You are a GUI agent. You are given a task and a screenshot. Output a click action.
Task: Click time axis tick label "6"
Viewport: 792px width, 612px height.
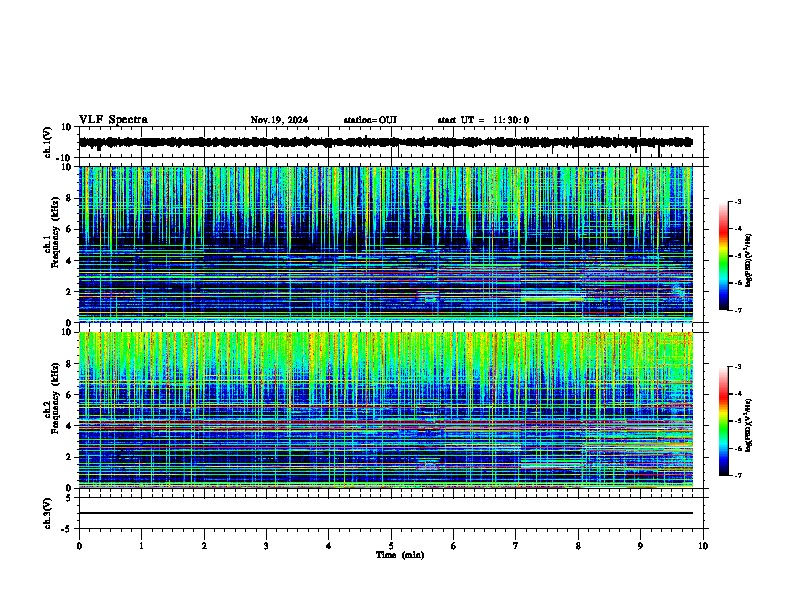(x=454, y=546)
